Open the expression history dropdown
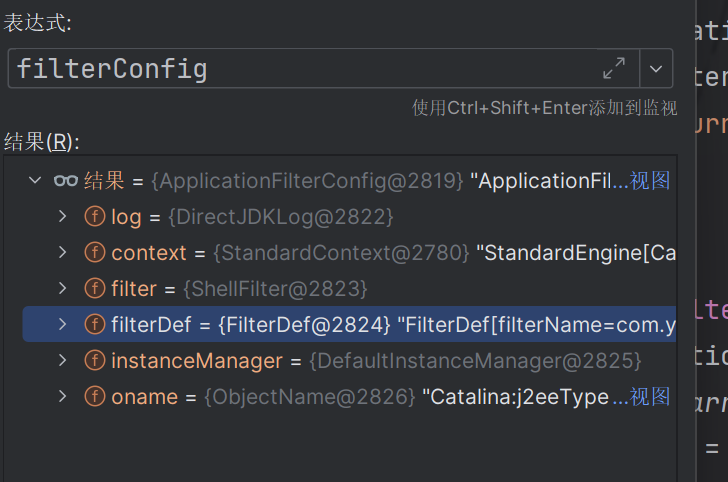The height and width of the screenshot is (482, 728). coord(656,69)
